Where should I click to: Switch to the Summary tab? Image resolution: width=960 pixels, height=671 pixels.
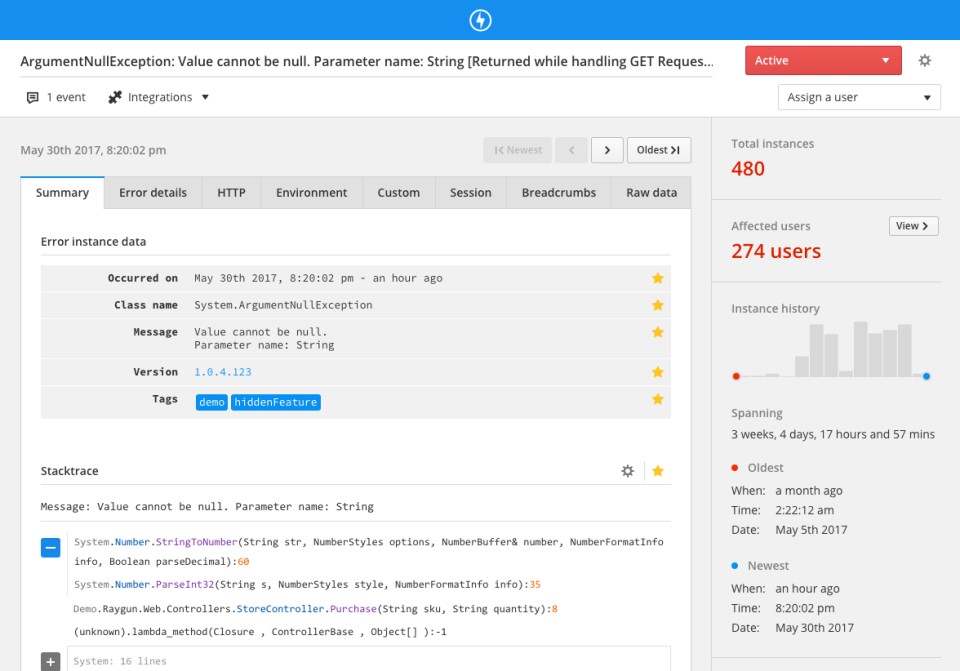pyautogui.click(x=62, y=193)
